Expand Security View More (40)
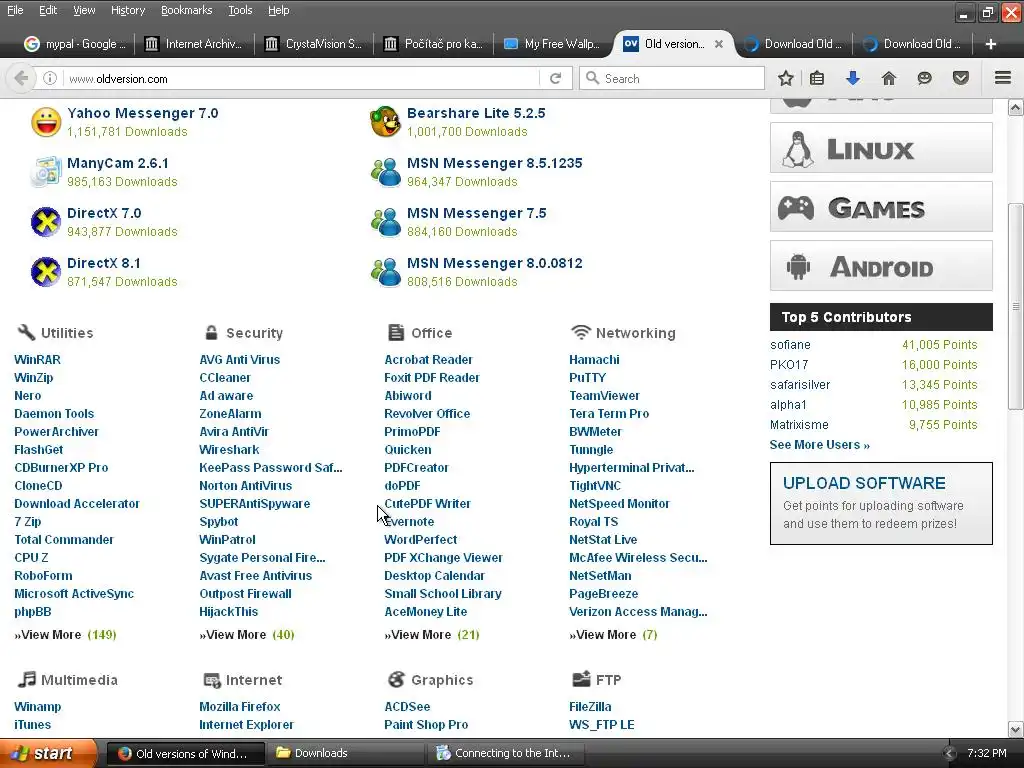1024x768 pixels. 247,635
